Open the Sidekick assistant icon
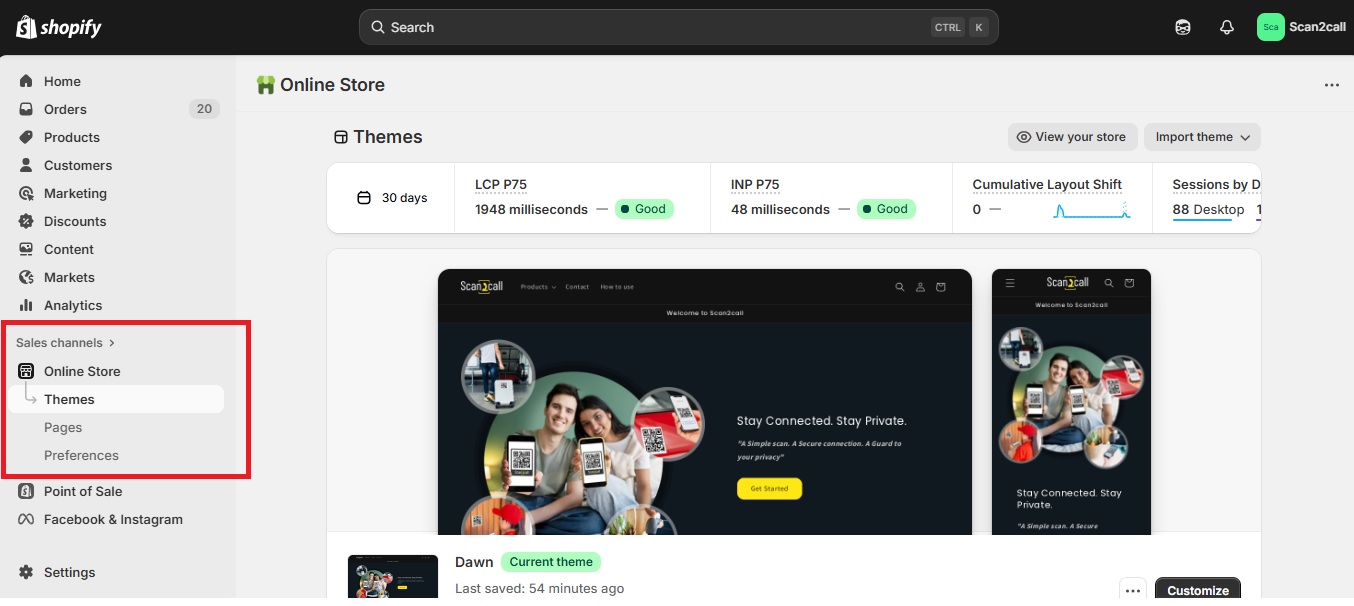Screen dimensions: 1354x606 tap(1183, 27)
